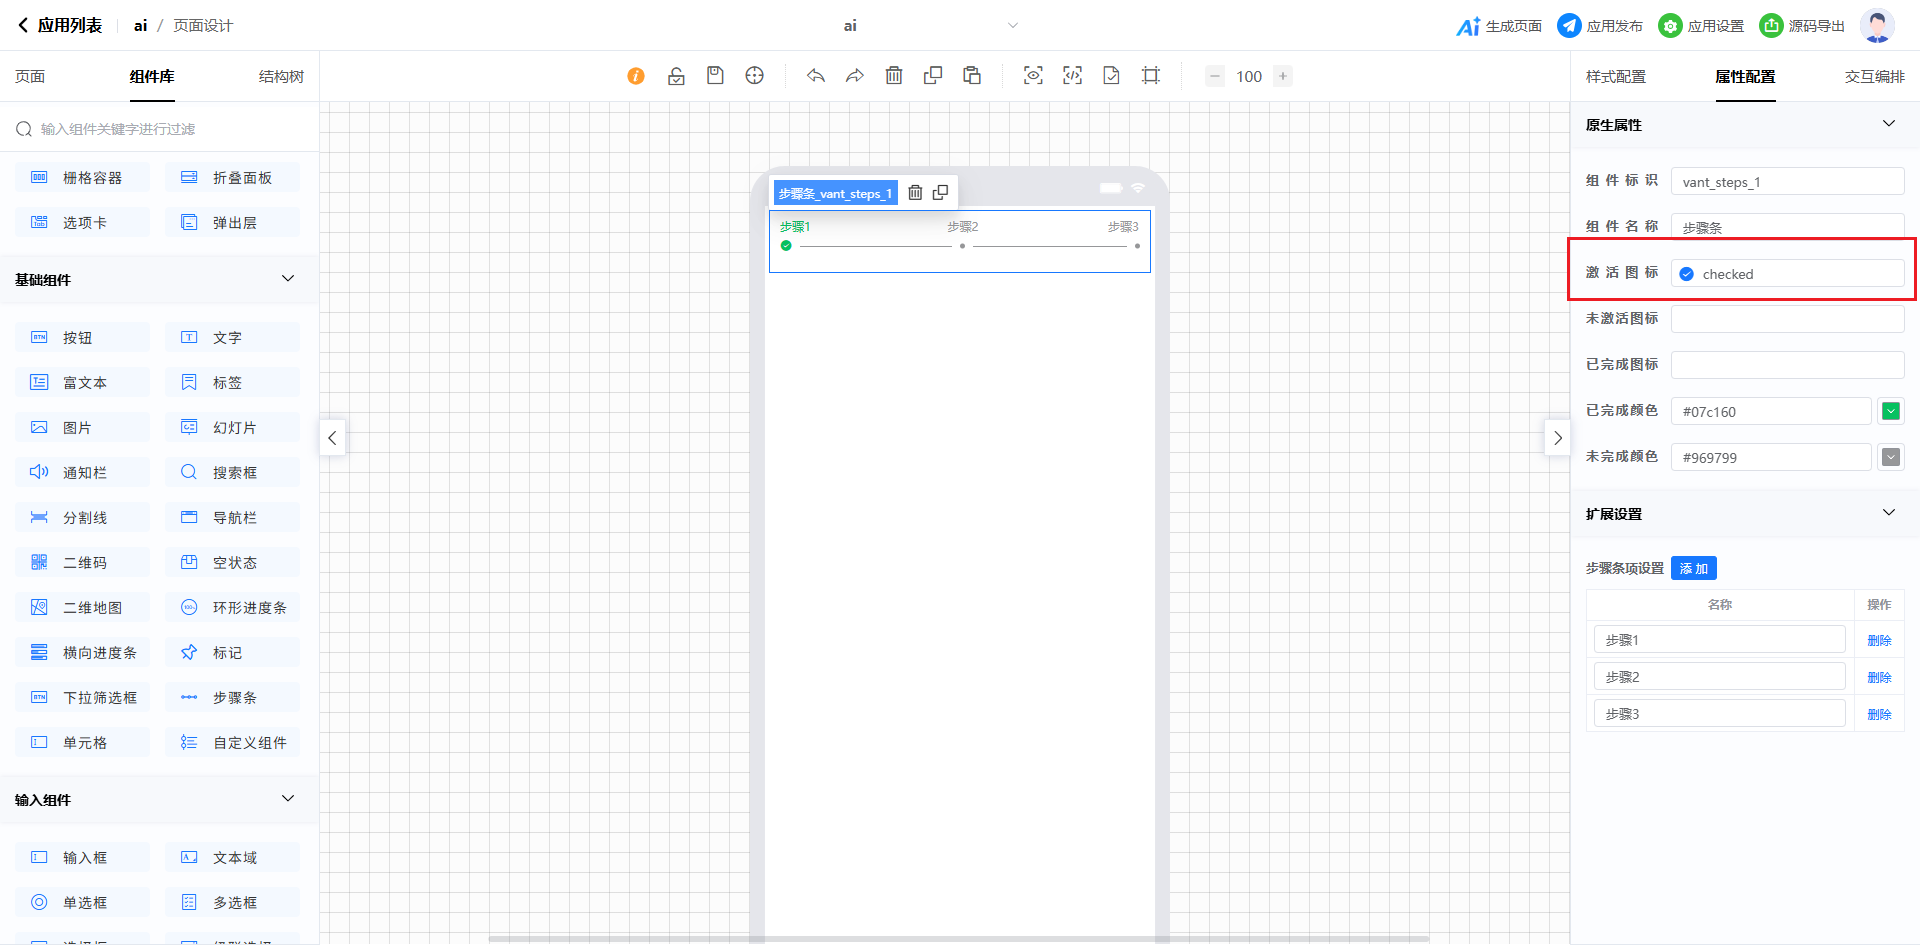1920x945 pixels.
Task: Delete selected vant_steps_1 via its trash icon
Action: (915, 193)
